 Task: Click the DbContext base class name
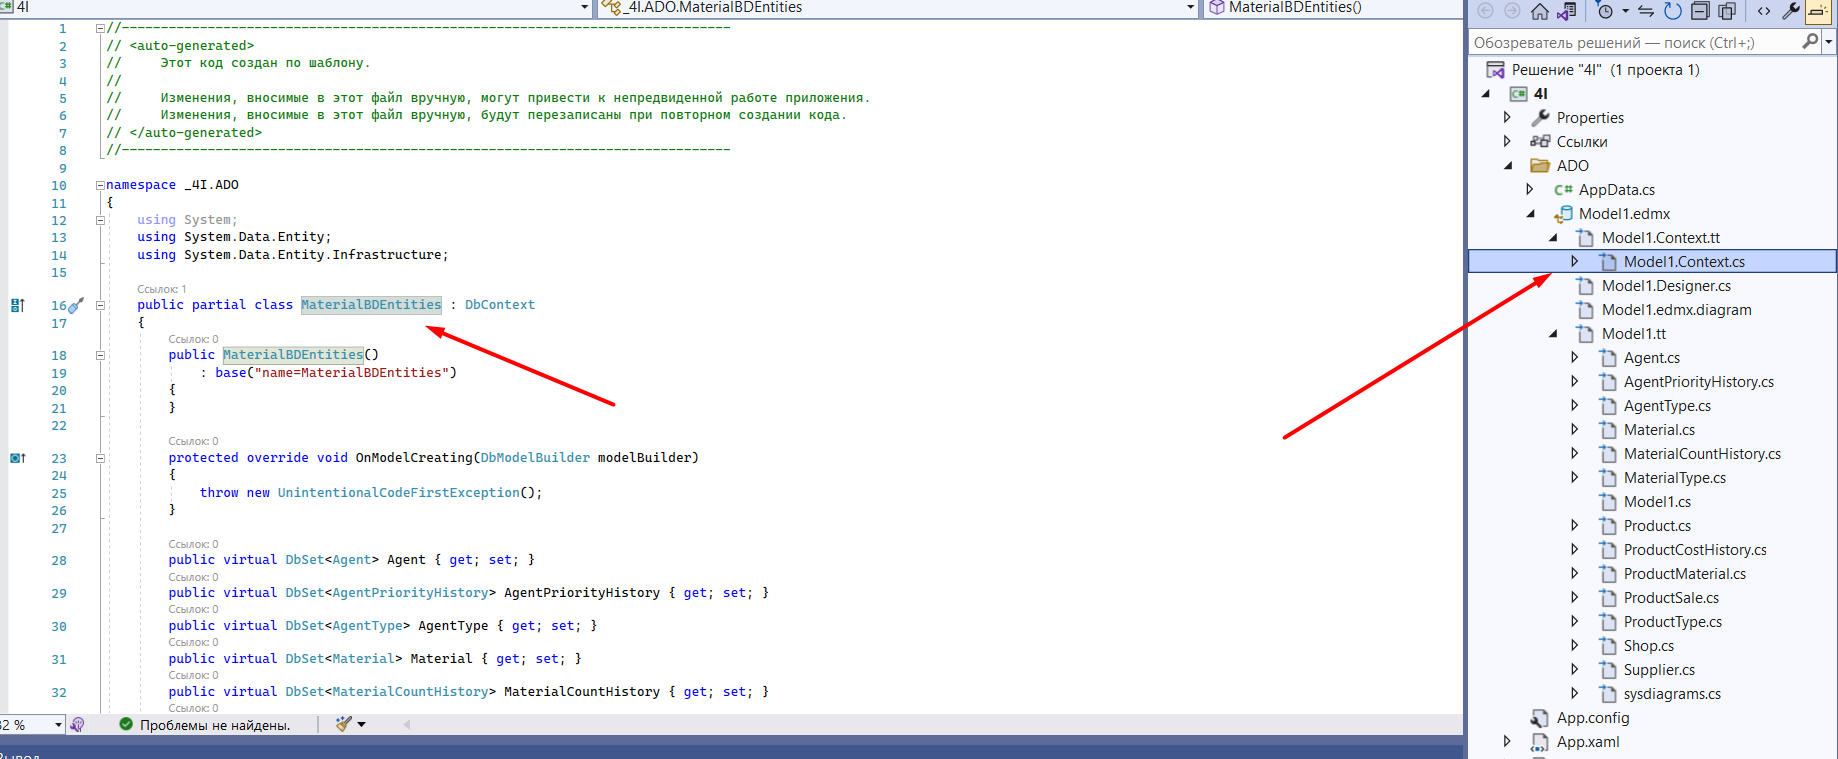(x=500, y=305)
